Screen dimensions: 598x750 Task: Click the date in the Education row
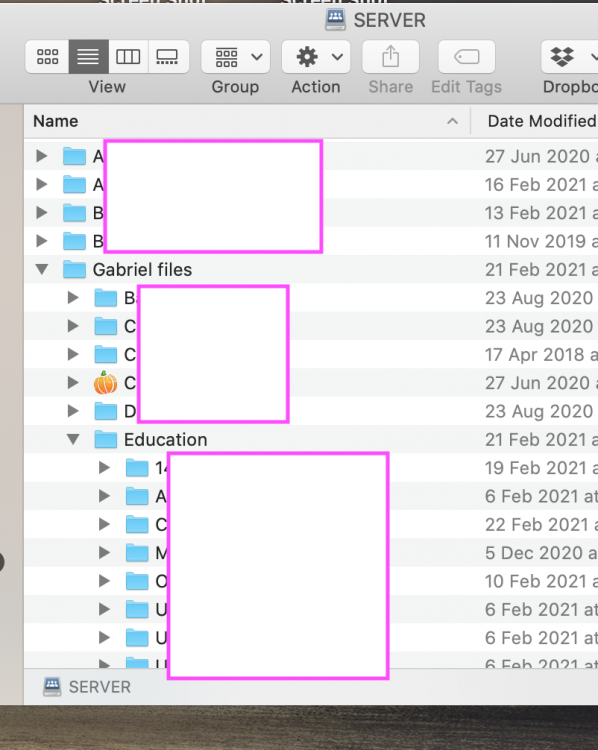[x=541, y=440]
